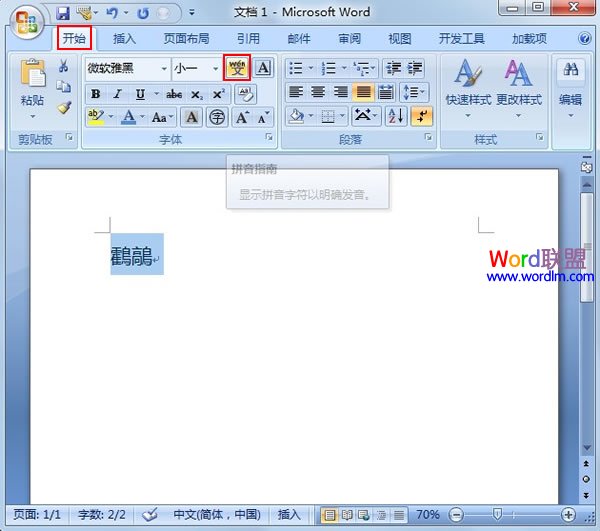
Task: Switch to the 审阅 tab
Action: click(x=349, y=39)
